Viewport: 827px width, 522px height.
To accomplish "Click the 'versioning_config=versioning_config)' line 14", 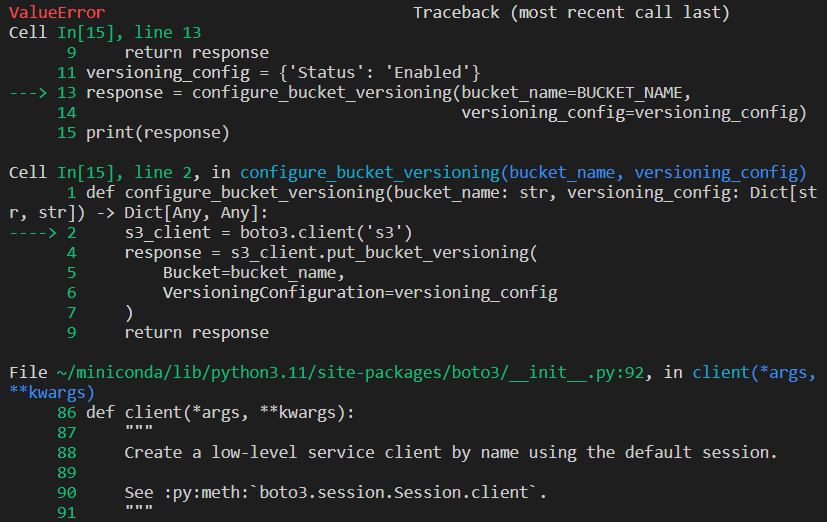I will 634,112.
